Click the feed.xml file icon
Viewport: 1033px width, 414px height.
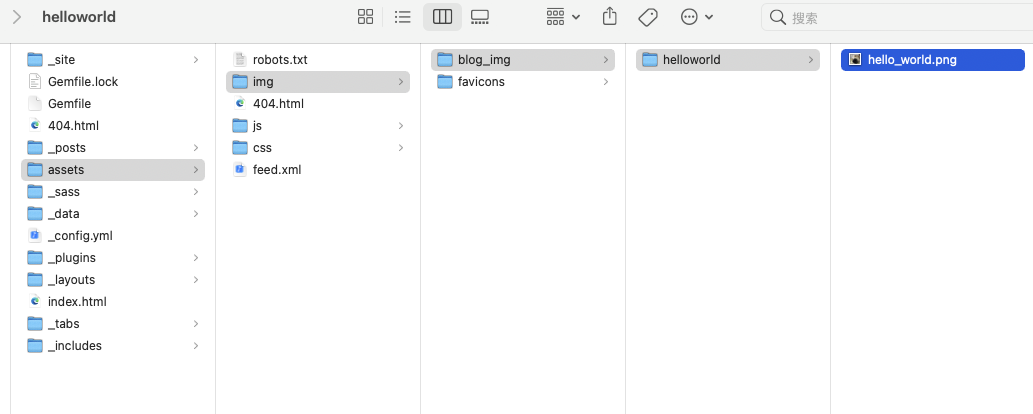pos(240,170)
